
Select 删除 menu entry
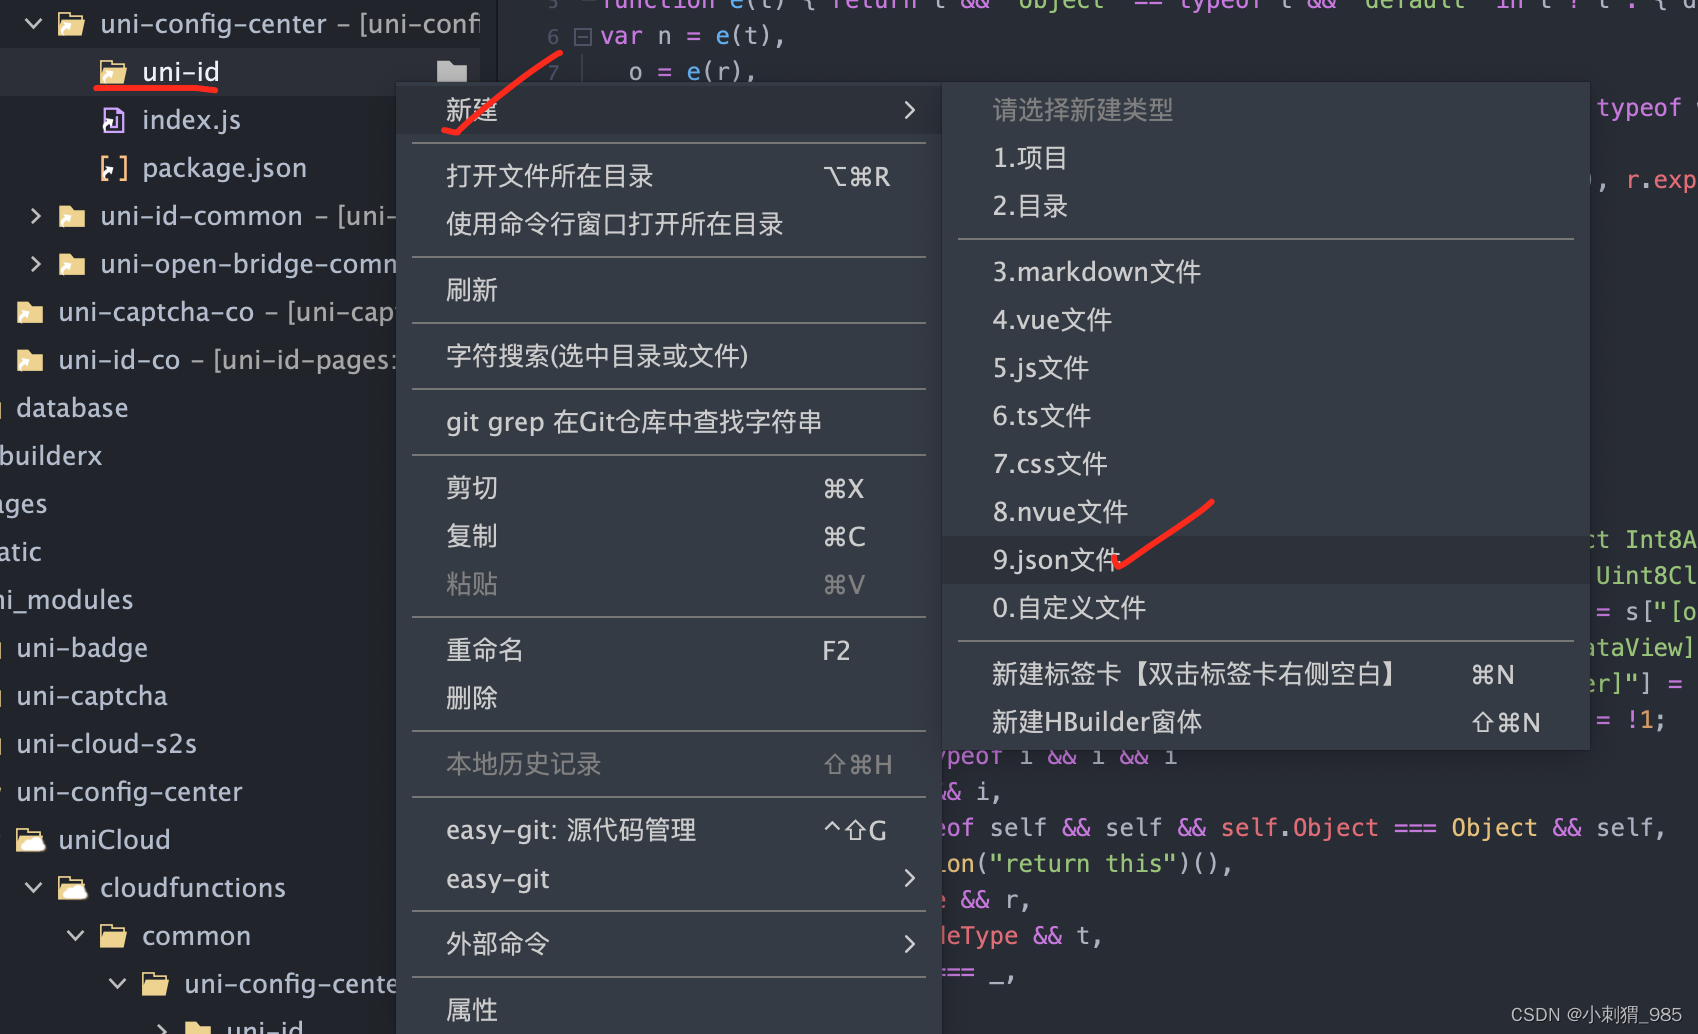pyautogui.click(x=669, y=698)
